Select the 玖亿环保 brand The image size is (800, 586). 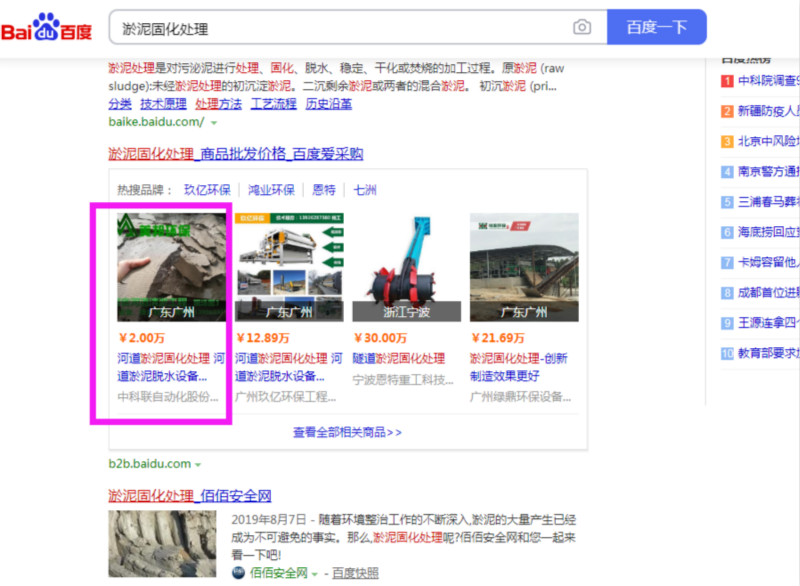pyautogui.click(x=207, y=190)
